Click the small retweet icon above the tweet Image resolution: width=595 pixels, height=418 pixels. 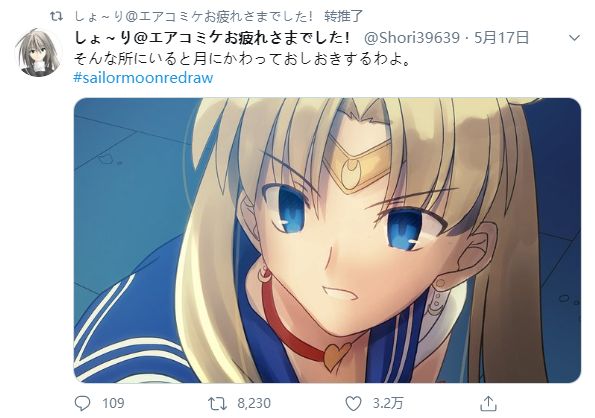point(57,16)
